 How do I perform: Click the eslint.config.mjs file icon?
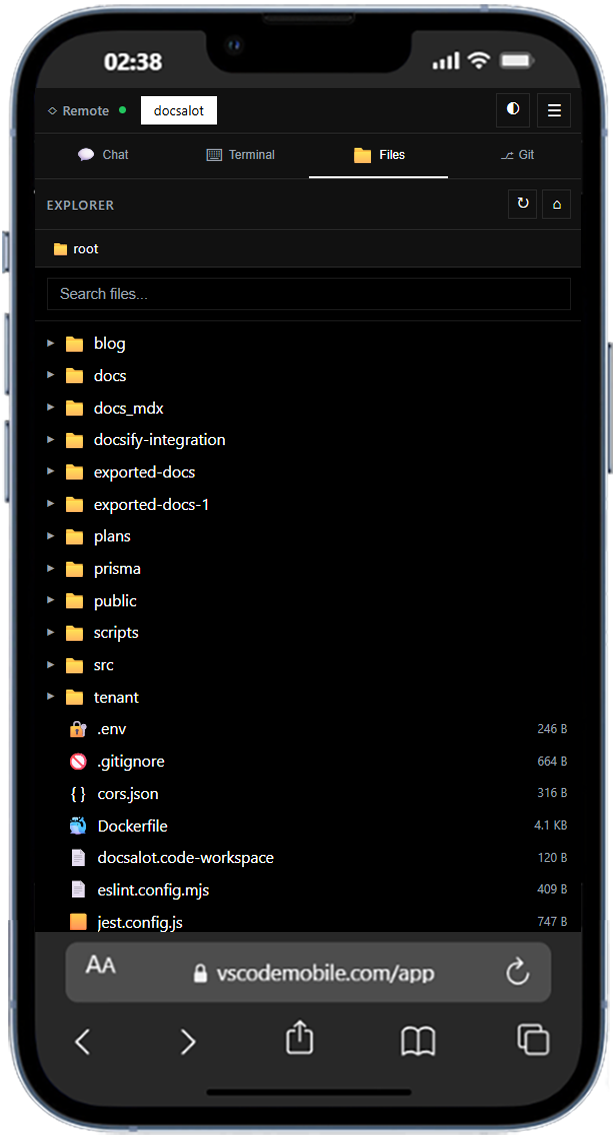pos(78,890)
